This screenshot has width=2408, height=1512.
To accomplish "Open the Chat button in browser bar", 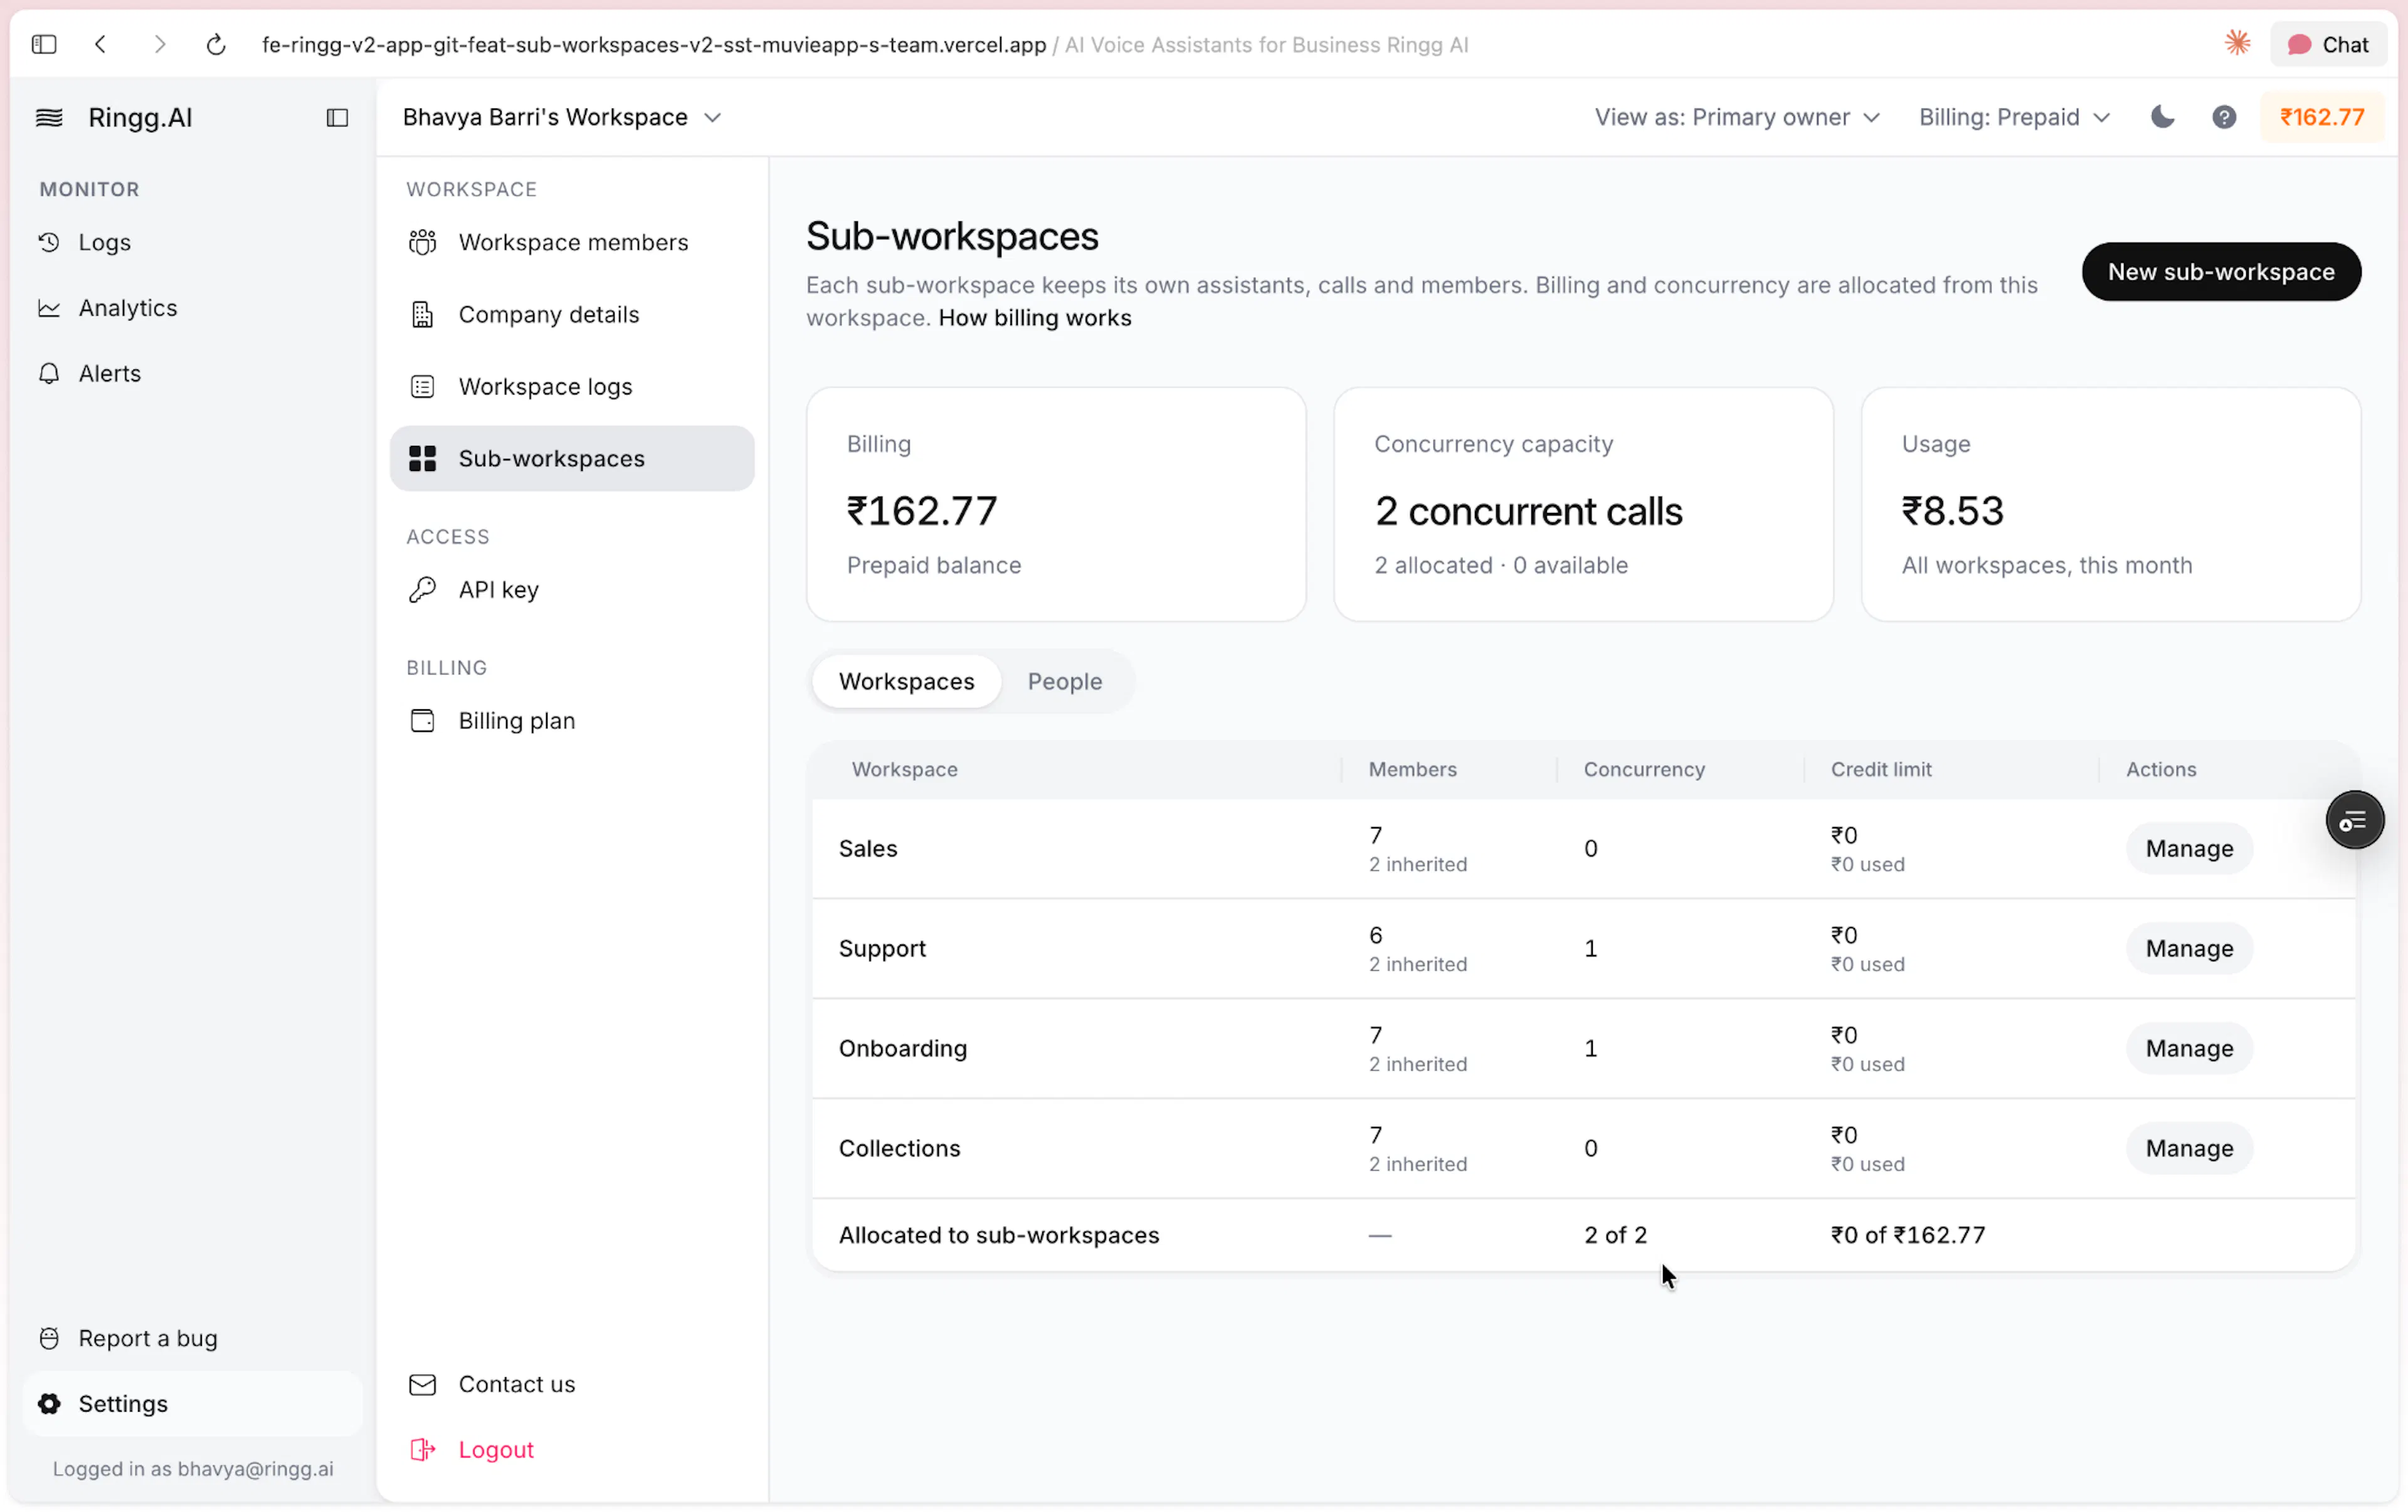I will pyautogui.click(x=2329, y=44).
